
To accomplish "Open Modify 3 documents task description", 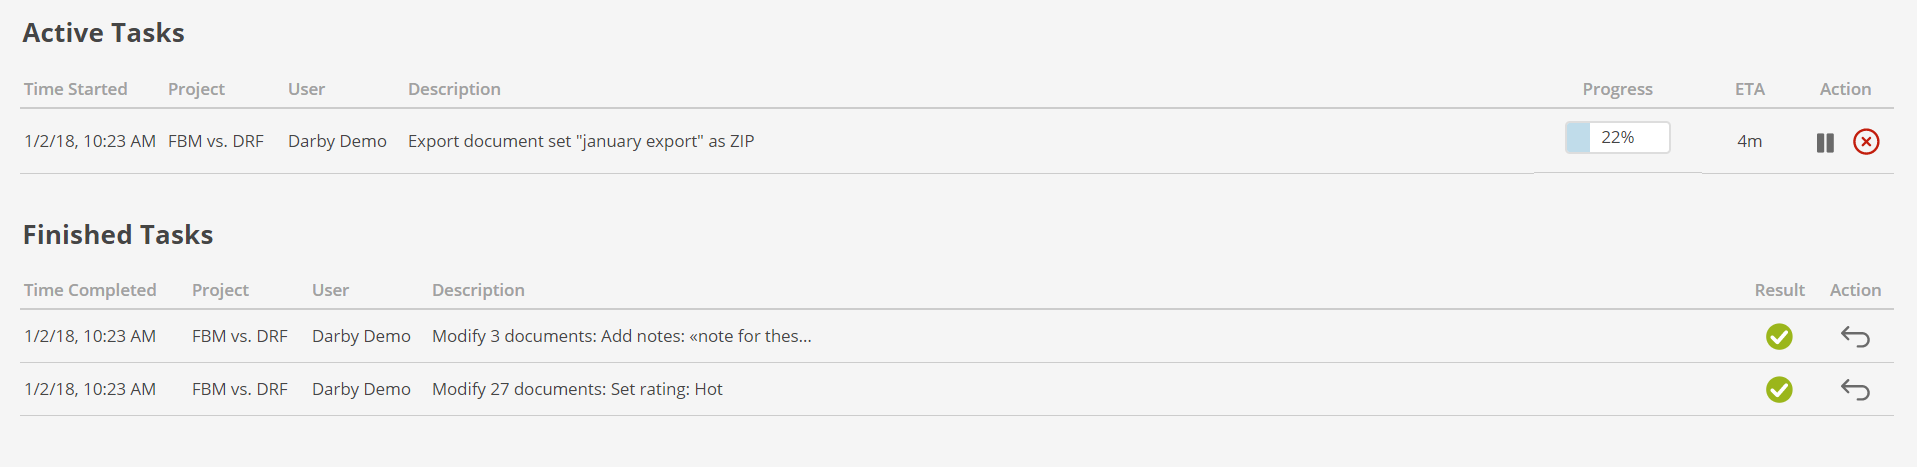I will [x=621, y=336].
